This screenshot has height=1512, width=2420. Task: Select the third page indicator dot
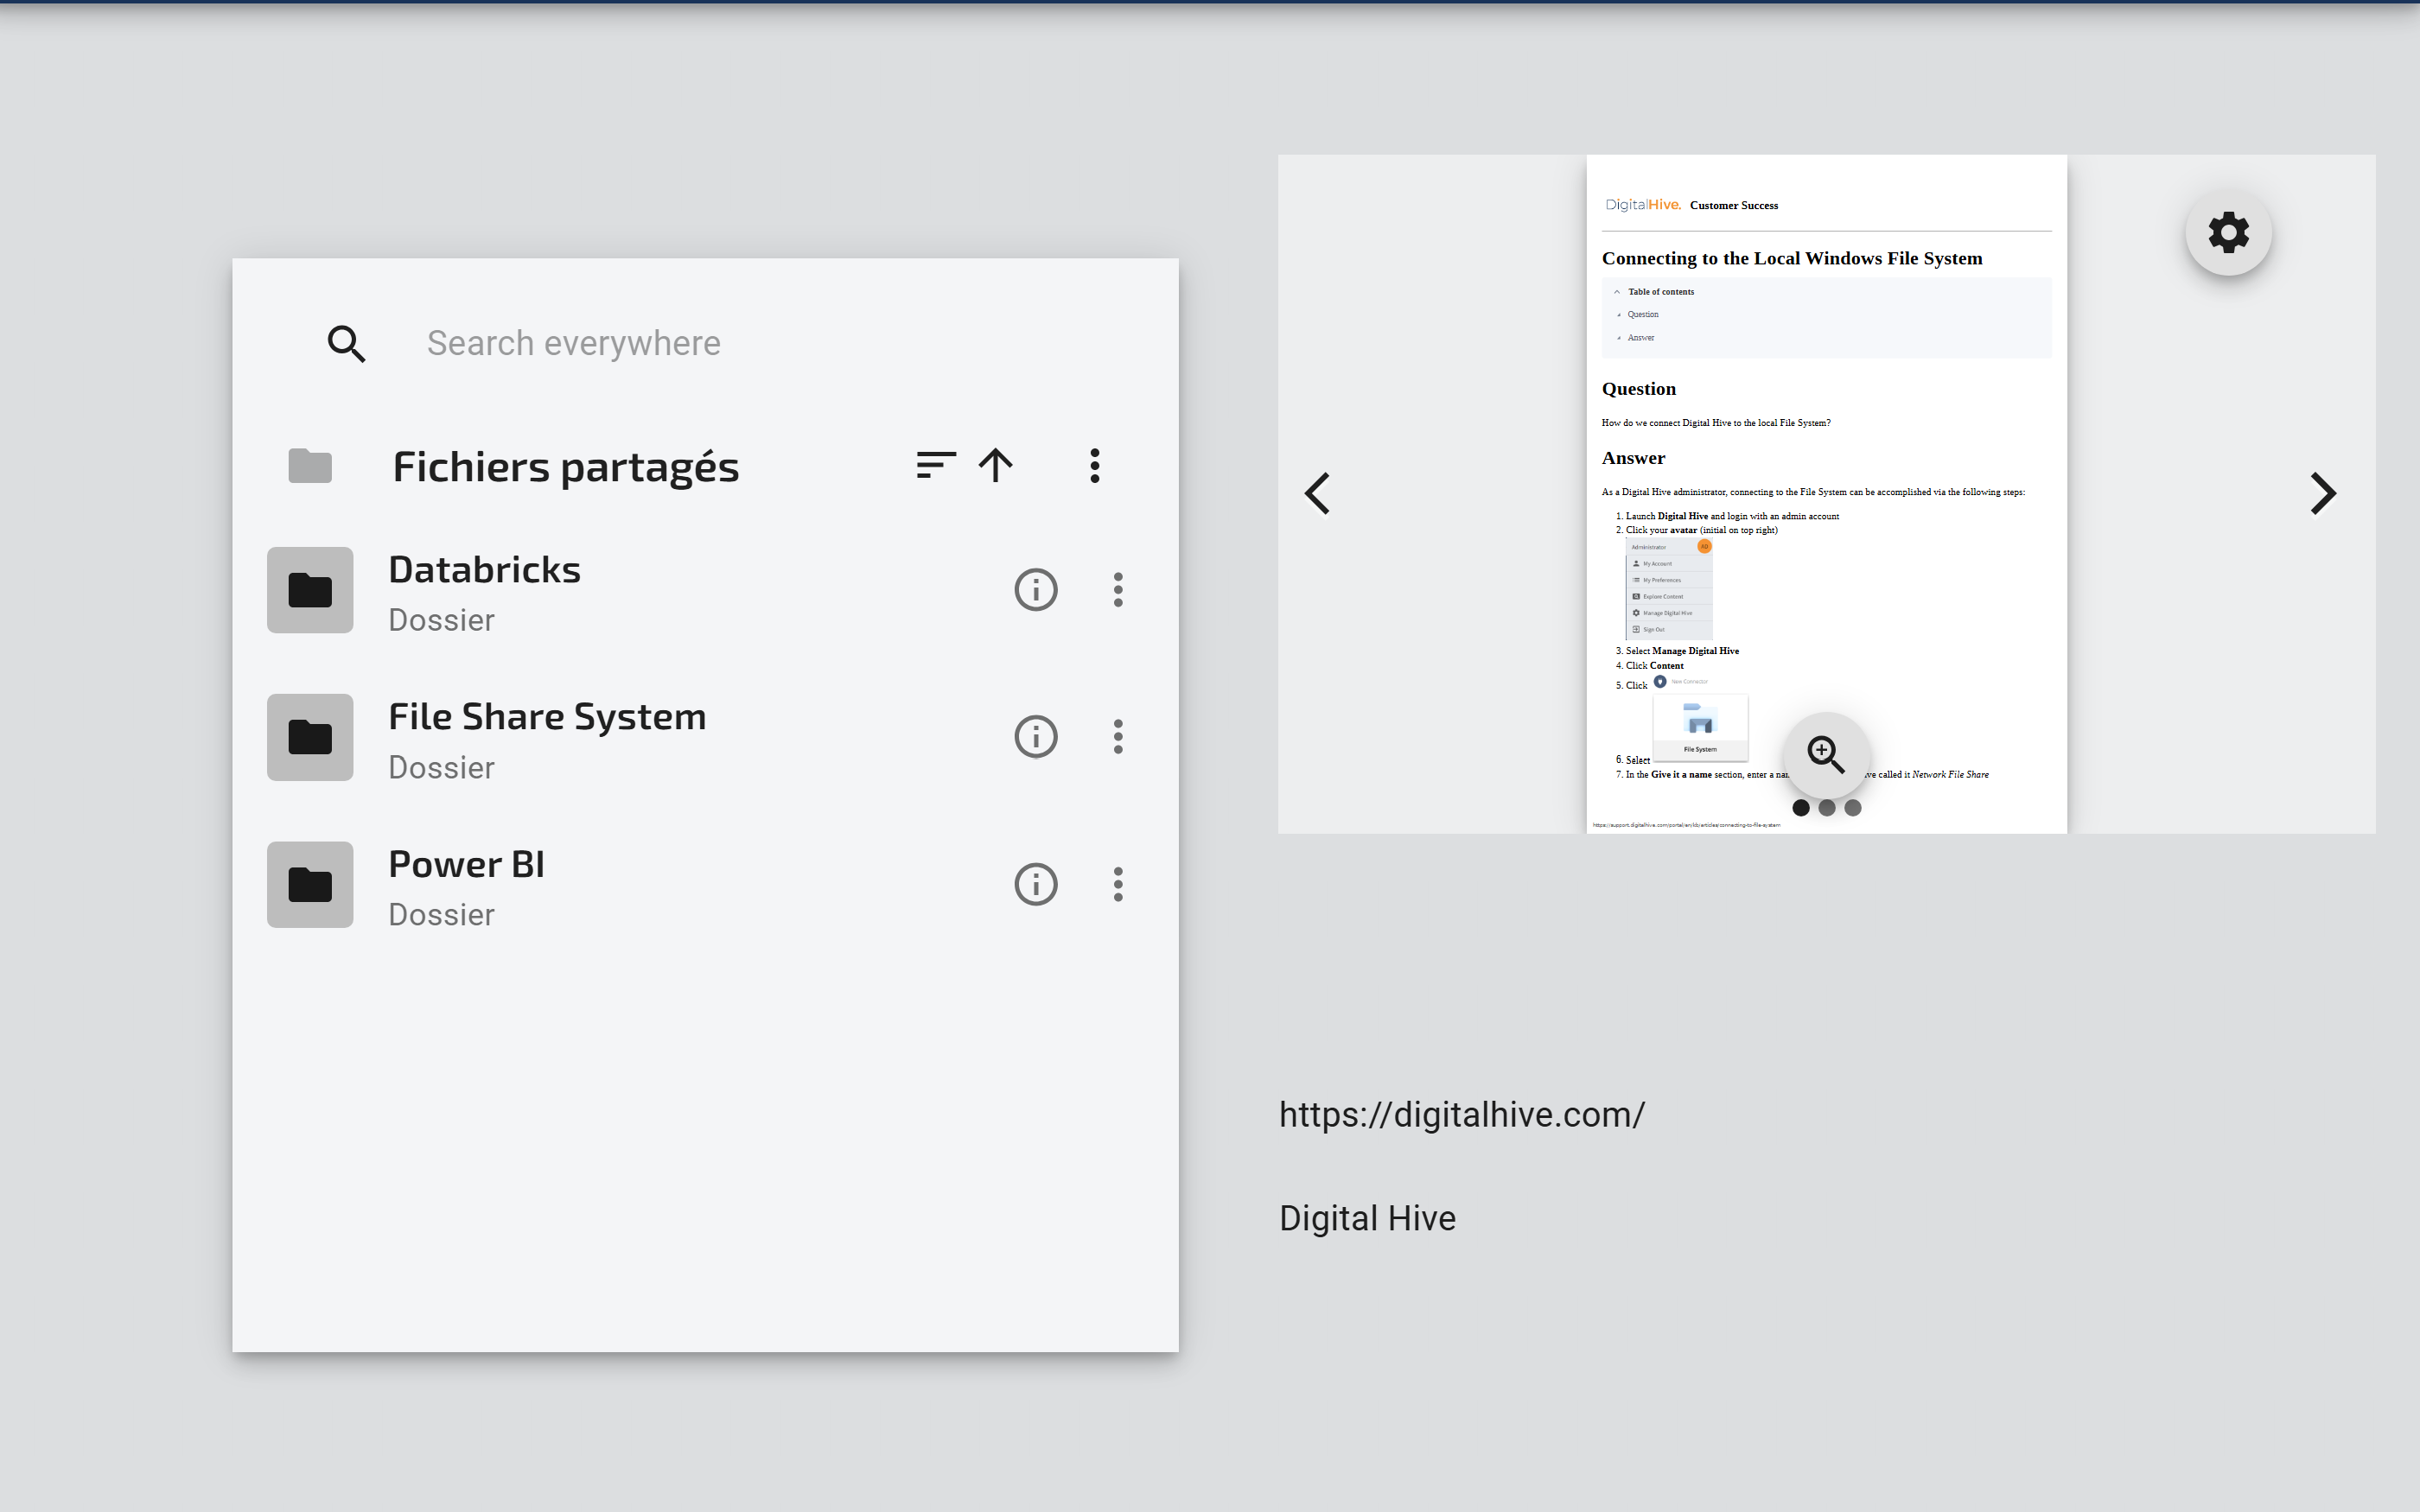(1853, 808)
